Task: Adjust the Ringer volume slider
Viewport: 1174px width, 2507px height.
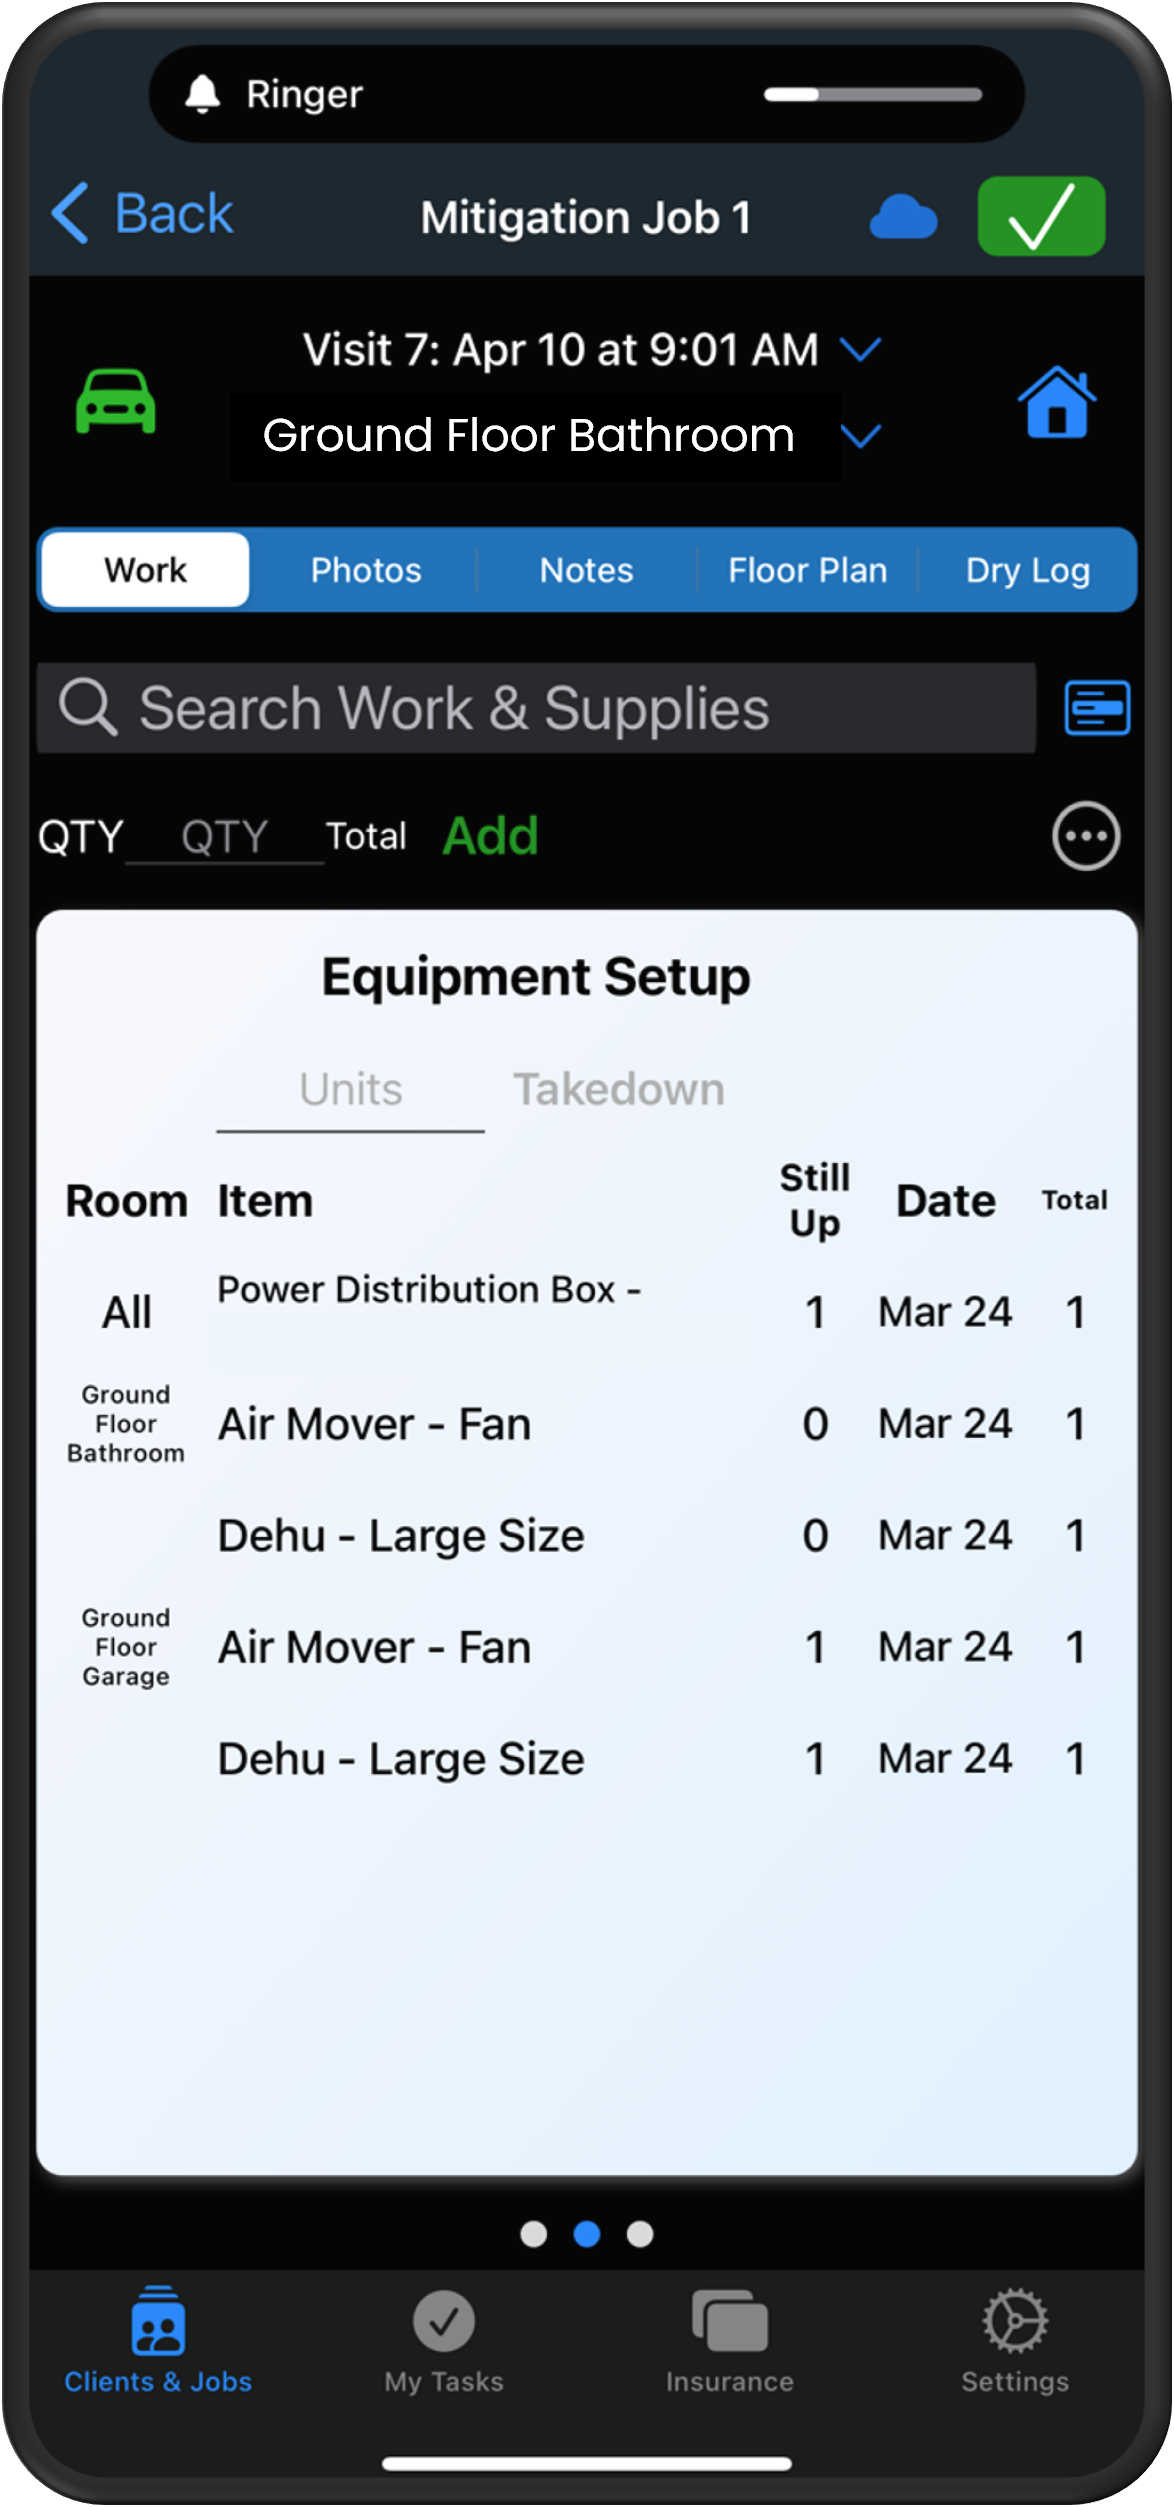Action: point(872,95)
